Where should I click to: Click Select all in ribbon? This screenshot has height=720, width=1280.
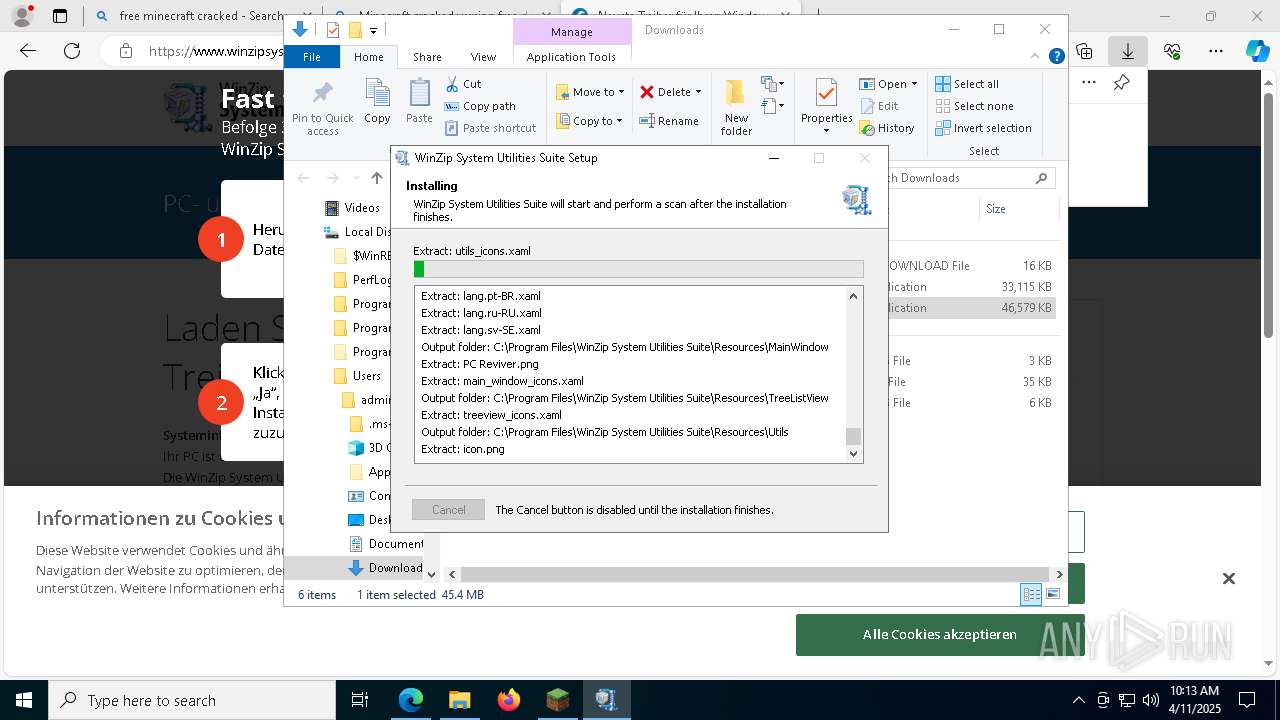pyautogui.click(x=967, y=84)
